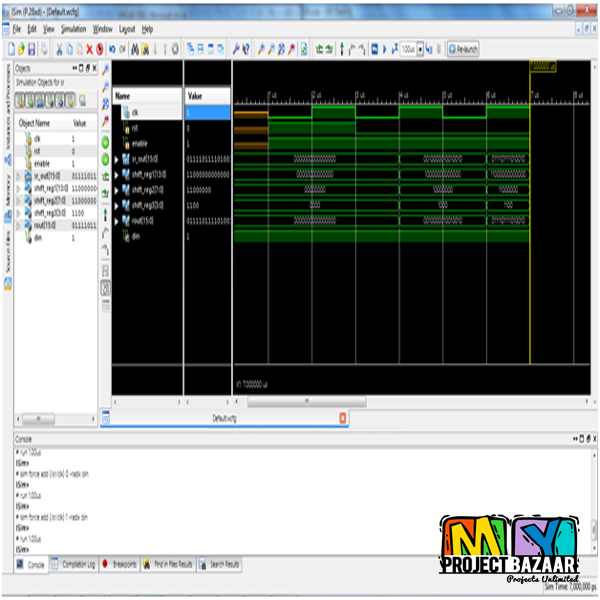
Task: Open the Simulation menu
Action: click(x=74, y=30)
